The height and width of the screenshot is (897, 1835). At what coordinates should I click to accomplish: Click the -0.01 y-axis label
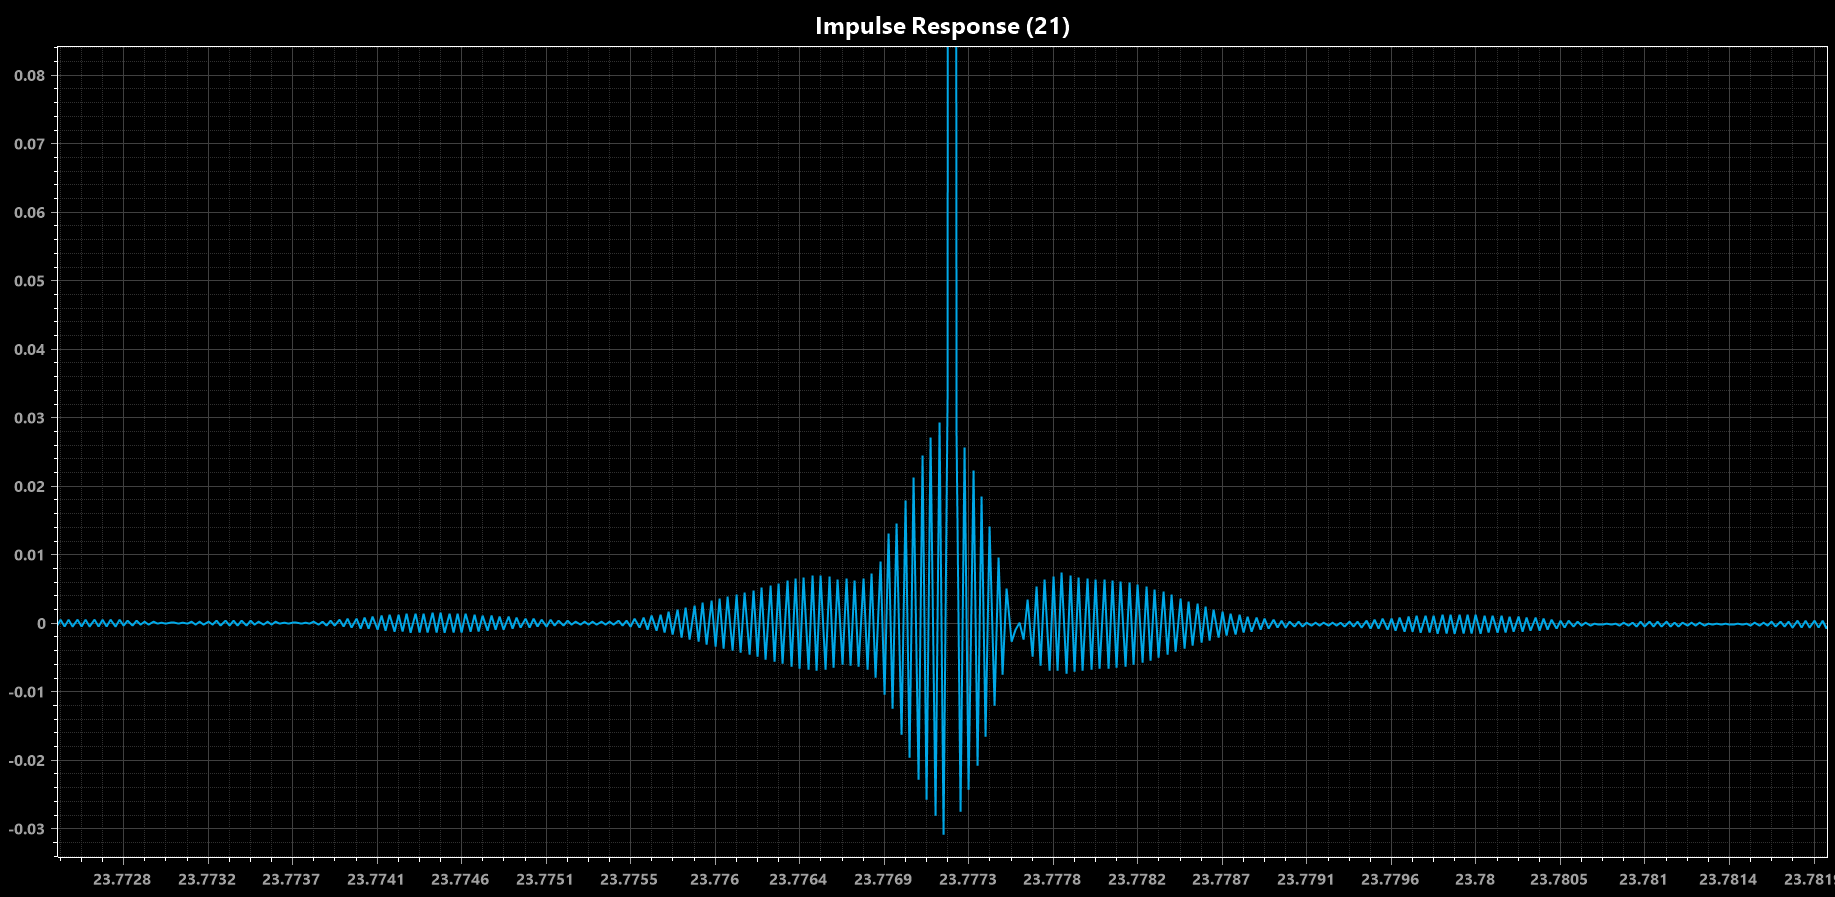(x=27, y=692)
